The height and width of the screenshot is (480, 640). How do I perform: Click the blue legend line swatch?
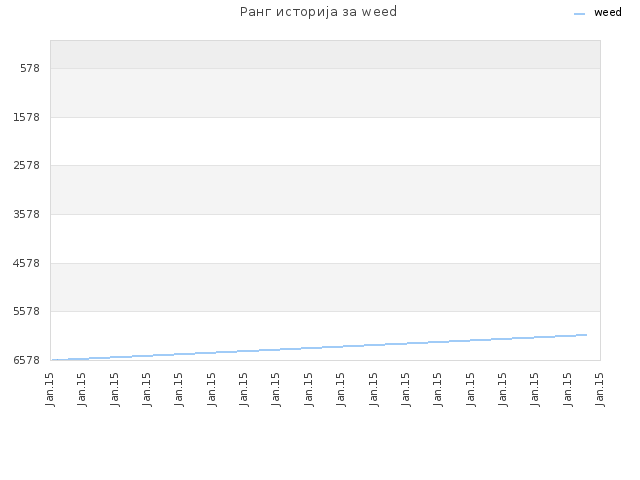(579, 14)
